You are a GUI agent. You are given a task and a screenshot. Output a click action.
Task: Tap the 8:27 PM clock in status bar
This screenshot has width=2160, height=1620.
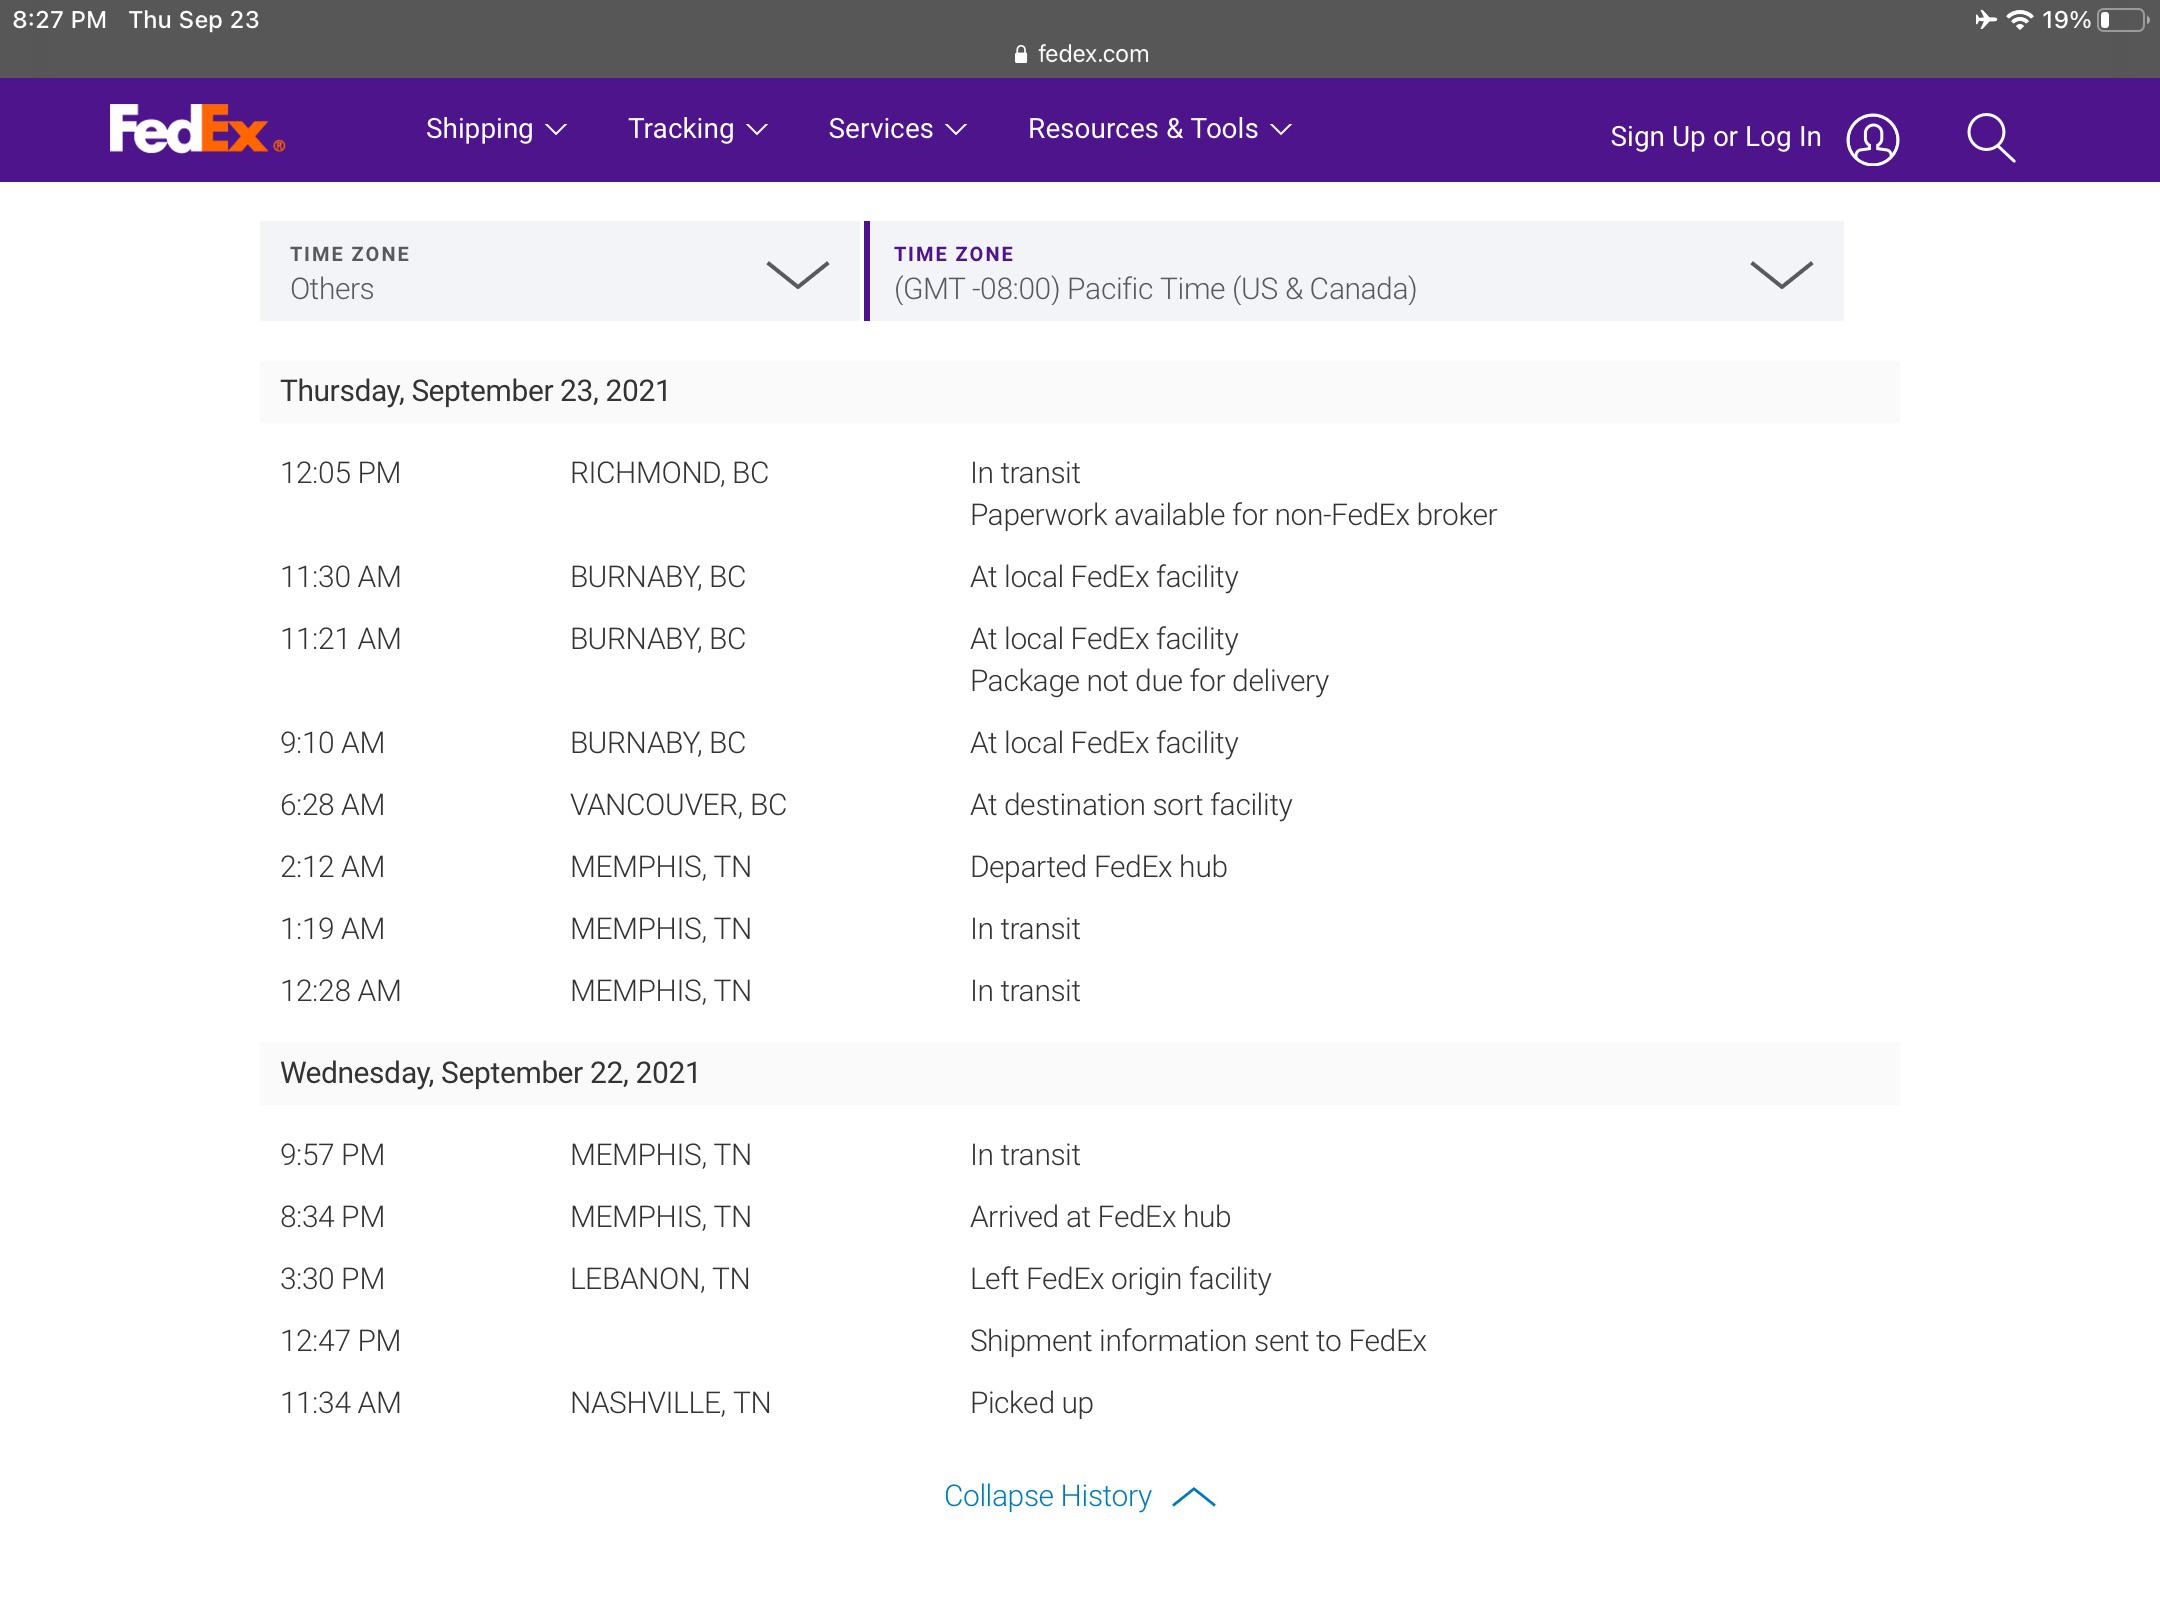59,20
